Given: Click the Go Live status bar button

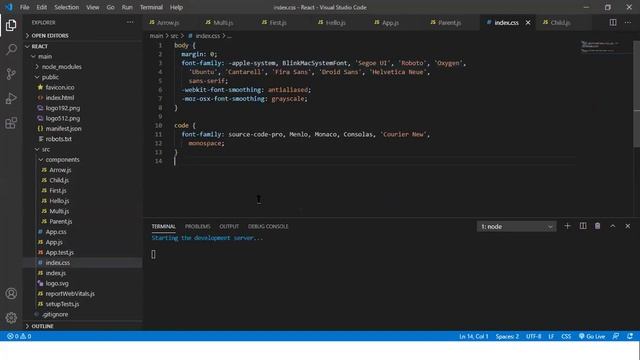Looking at the screenshot, I should click(592, 336).
